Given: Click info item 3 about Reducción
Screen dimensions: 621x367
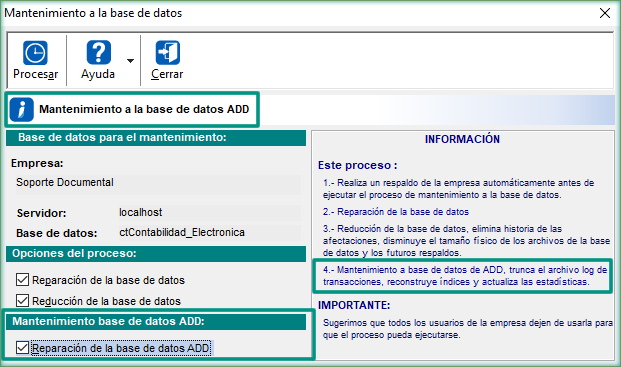Looking at the screenshot, I should [466, 241].
